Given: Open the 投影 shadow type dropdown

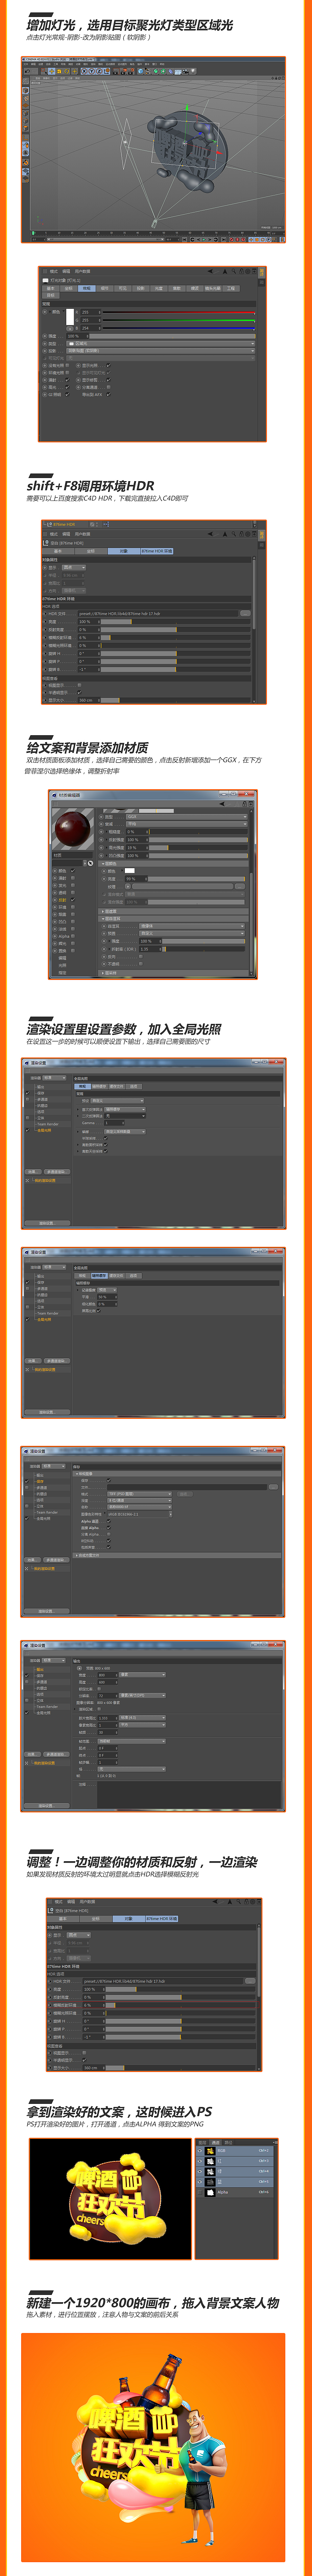Looking at the screenshot, I should click(160, 351).
